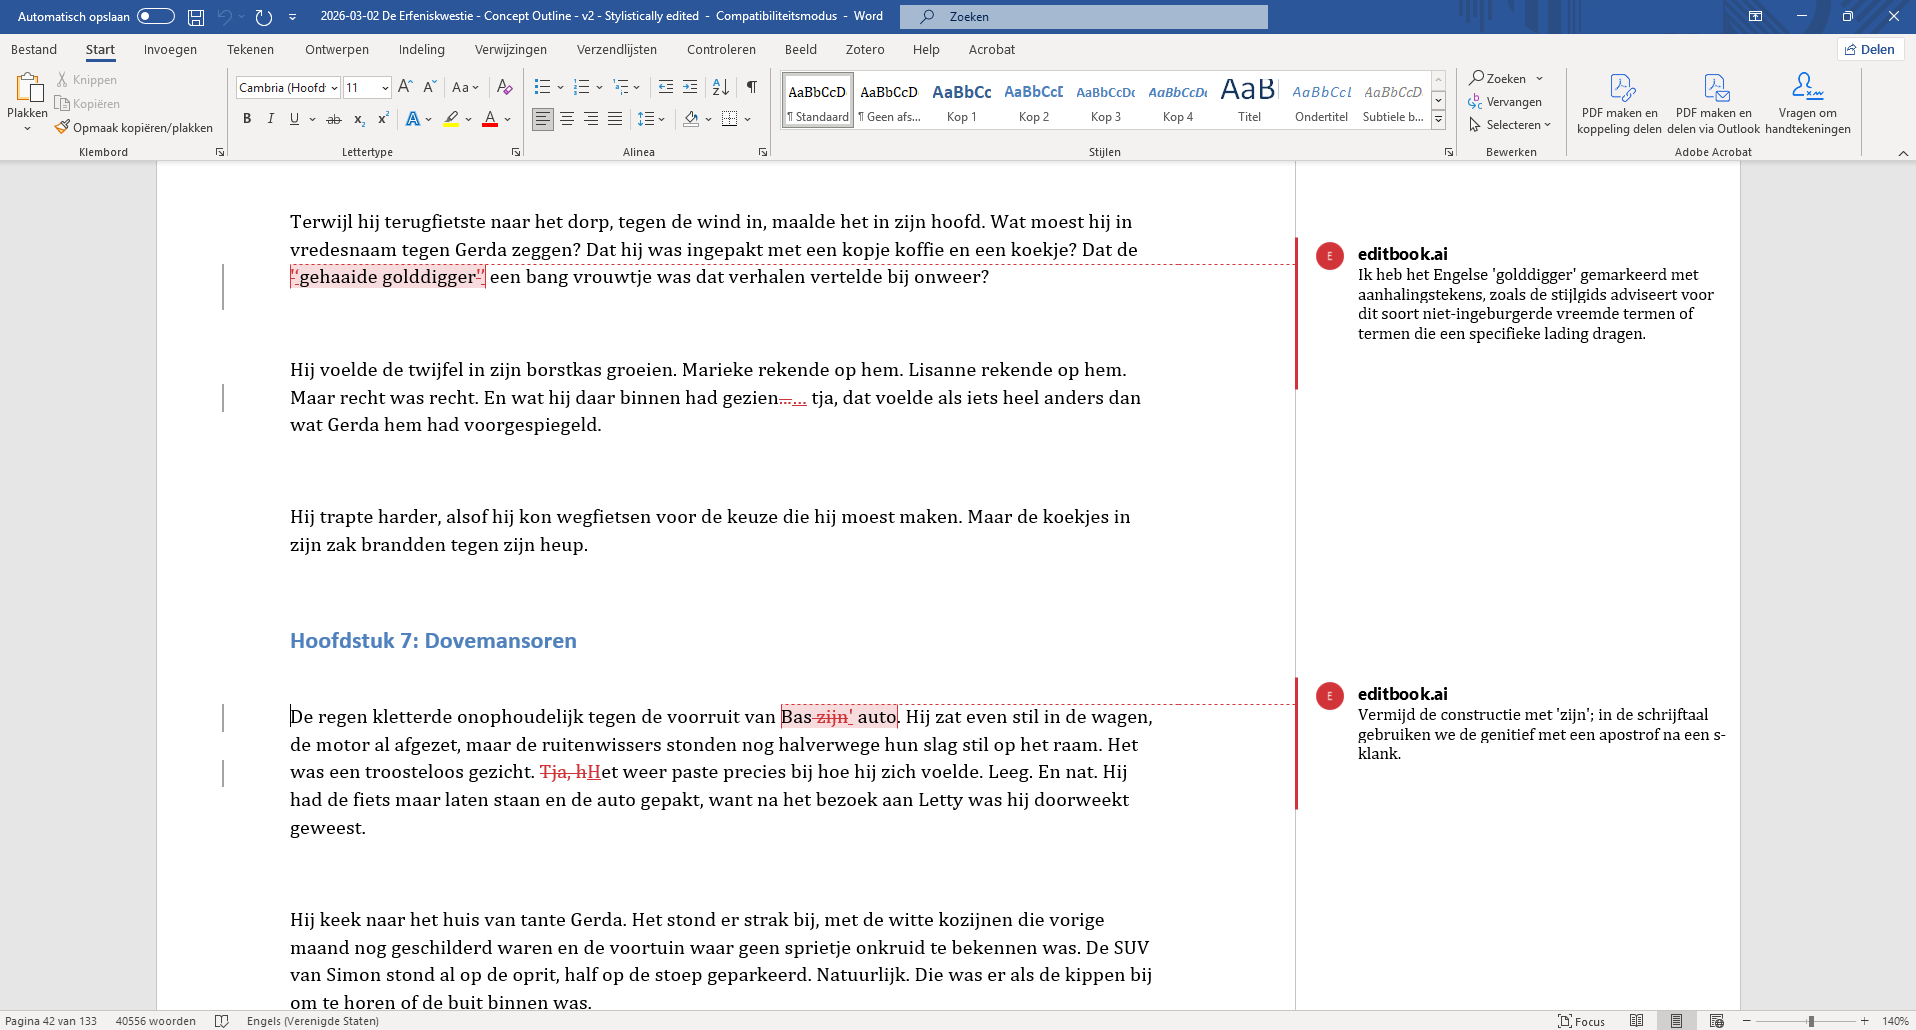The height and width of the screenshot is (1030, 1916).
Task: Toggle underline formatting
Action: click(x=294, y=119)
